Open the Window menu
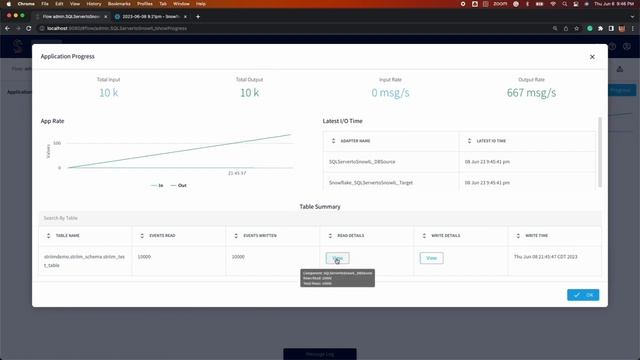640x360 pixels. click(x=181, y=4)
